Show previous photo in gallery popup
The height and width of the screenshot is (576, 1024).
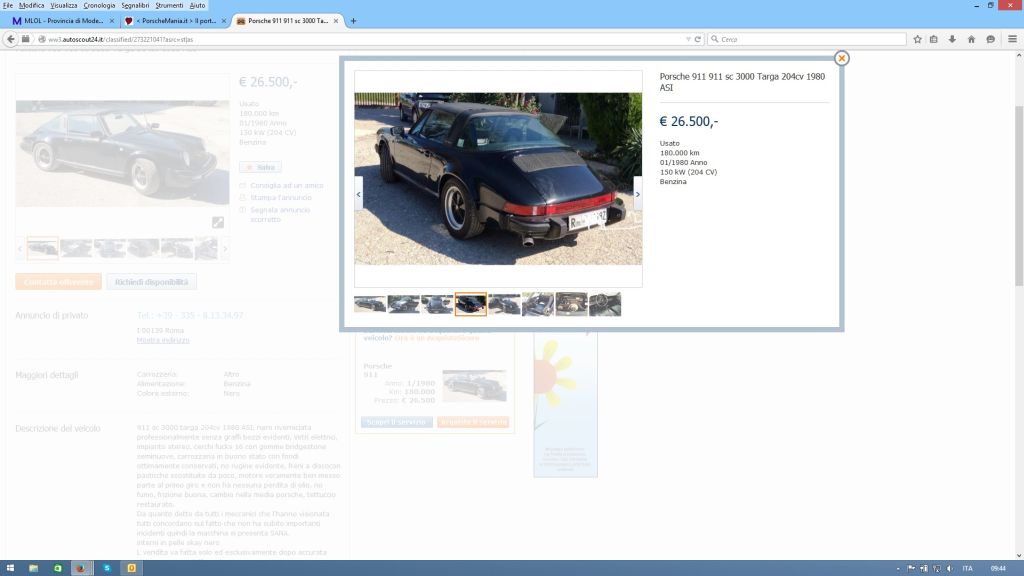(x=359, y=194)
